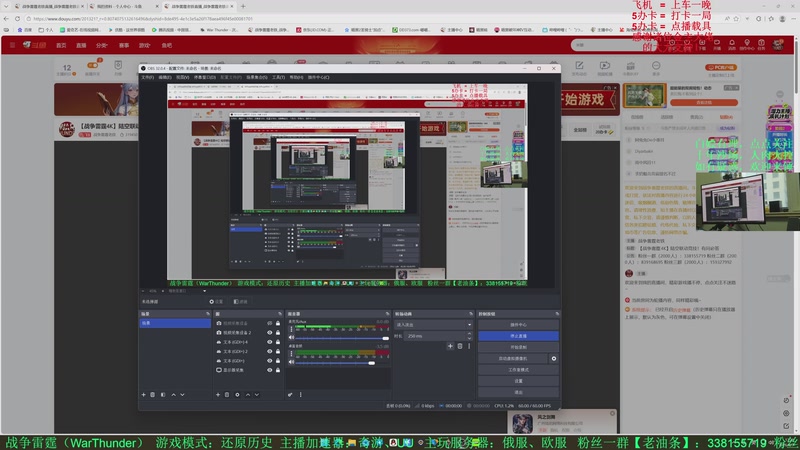Image resolution: width=800 pixels, height=450 pixels.
Task: Unlock the 视频采集设备 2 source
Action: (278, 333)
